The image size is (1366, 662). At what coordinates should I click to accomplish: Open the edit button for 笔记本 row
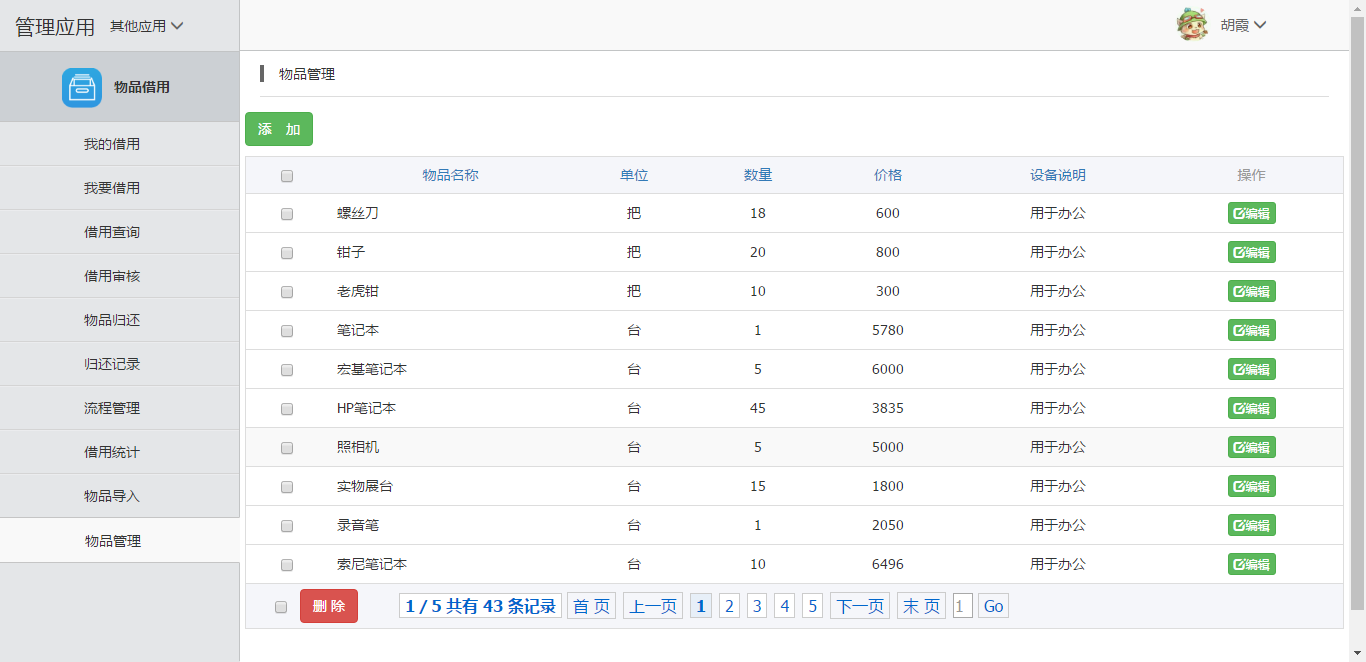click(x=1251, y=330)
